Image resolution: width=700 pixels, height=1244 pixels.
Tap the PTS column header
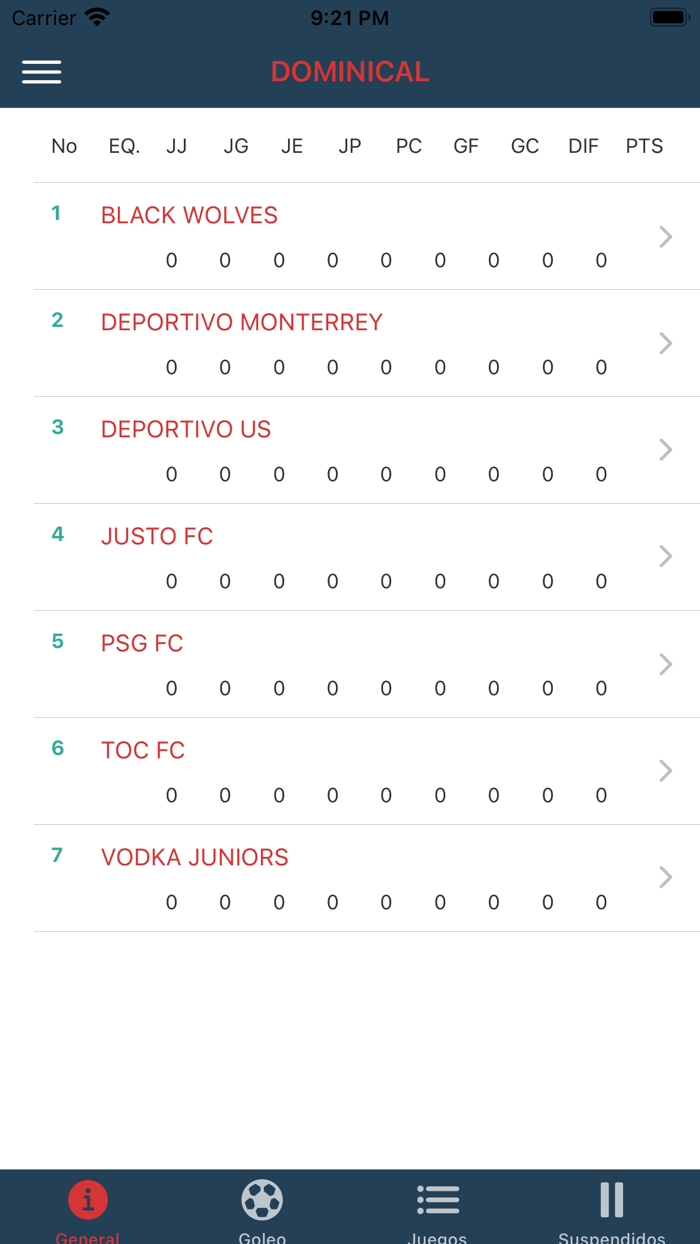click(644, 146)
